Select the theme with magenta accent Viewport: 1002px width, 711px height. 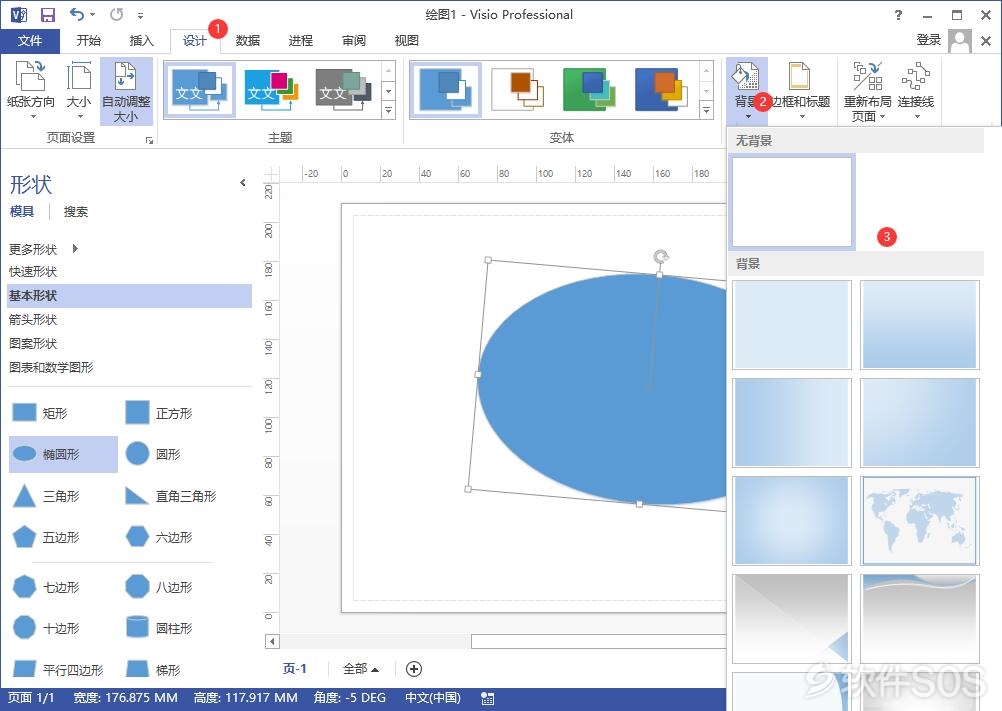(x=272, y=90)
